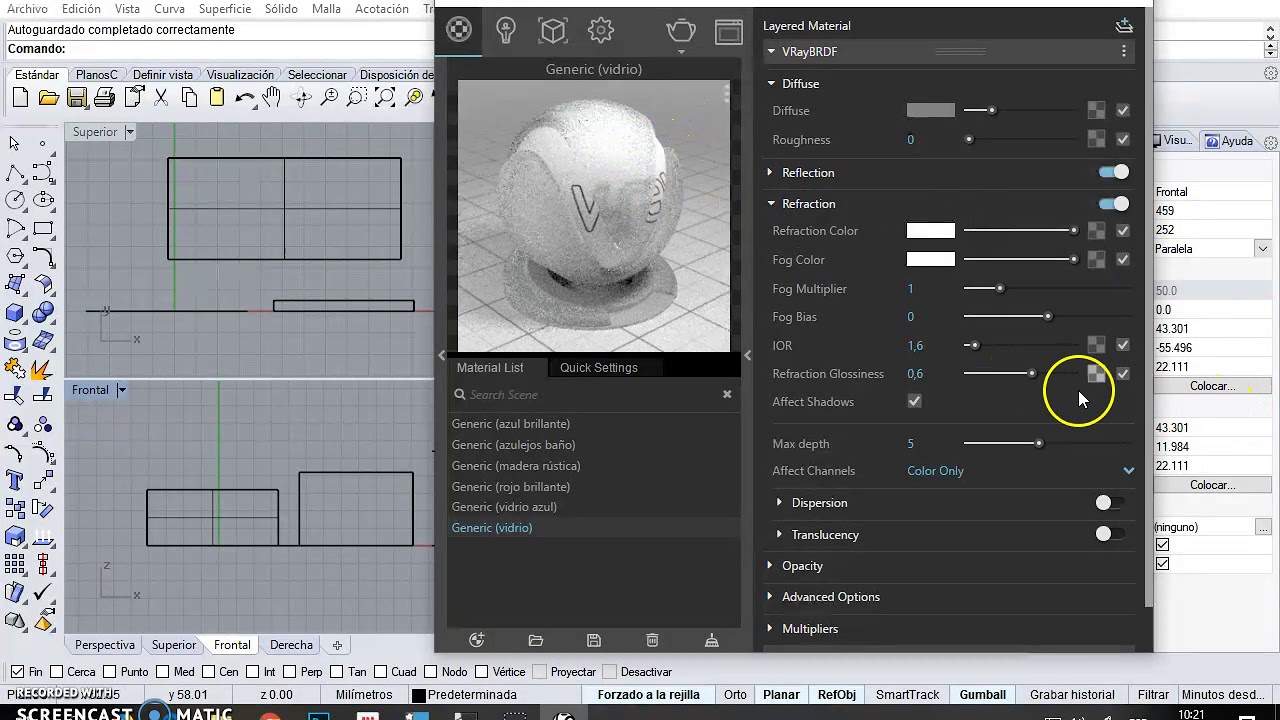The width and height of the screenshot is (1280, 720).
Task: Open the Diffuse gray color swatch
Action: pyautogui.click(x=930, y=110)
